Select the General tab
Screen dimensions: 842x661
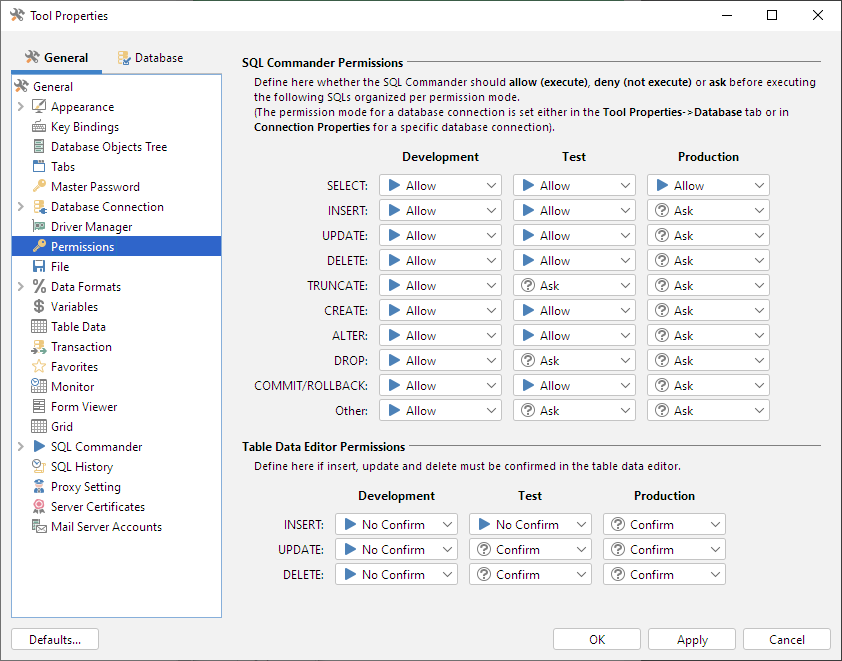coord(57,58)
